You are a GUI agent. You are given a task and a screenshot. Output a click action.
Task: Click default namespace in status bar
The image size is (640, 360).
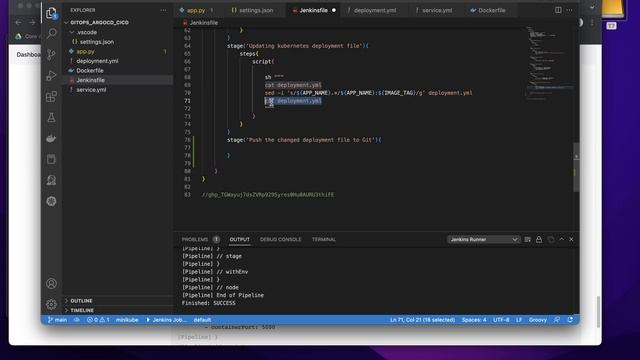202,320
